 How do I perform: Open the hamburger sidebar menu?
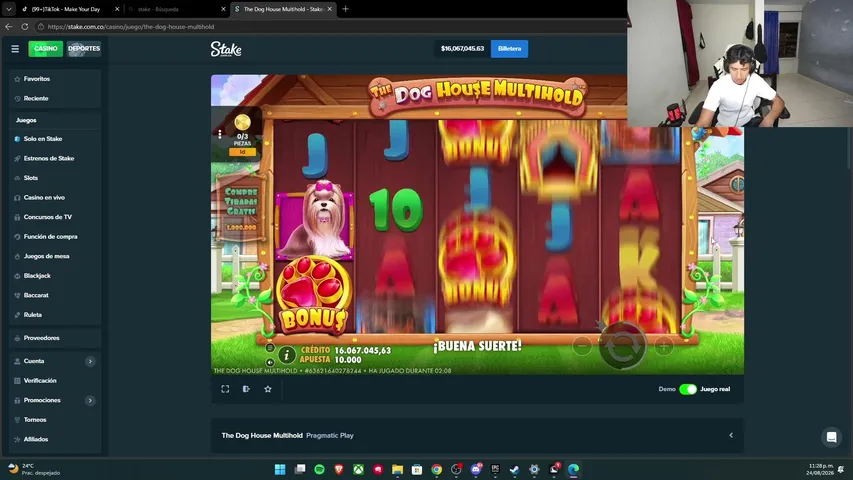(15, 49)
